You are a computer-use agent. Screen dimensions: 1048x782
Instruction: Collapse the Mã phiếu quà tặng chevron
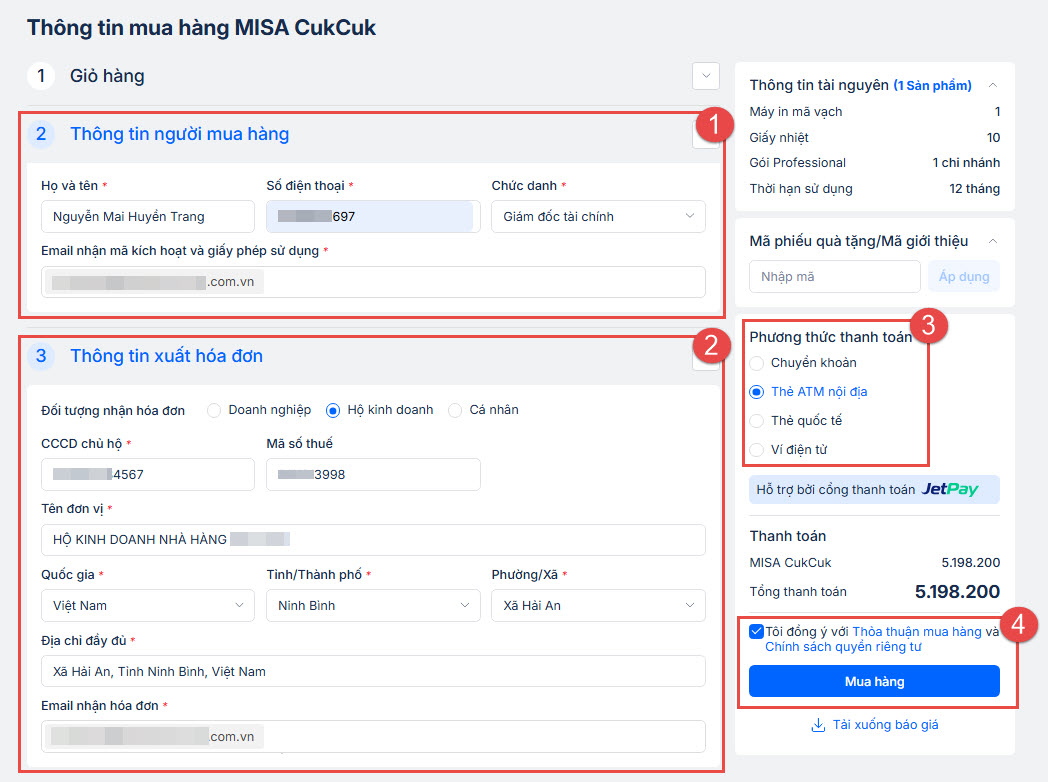tap(992, 241)
